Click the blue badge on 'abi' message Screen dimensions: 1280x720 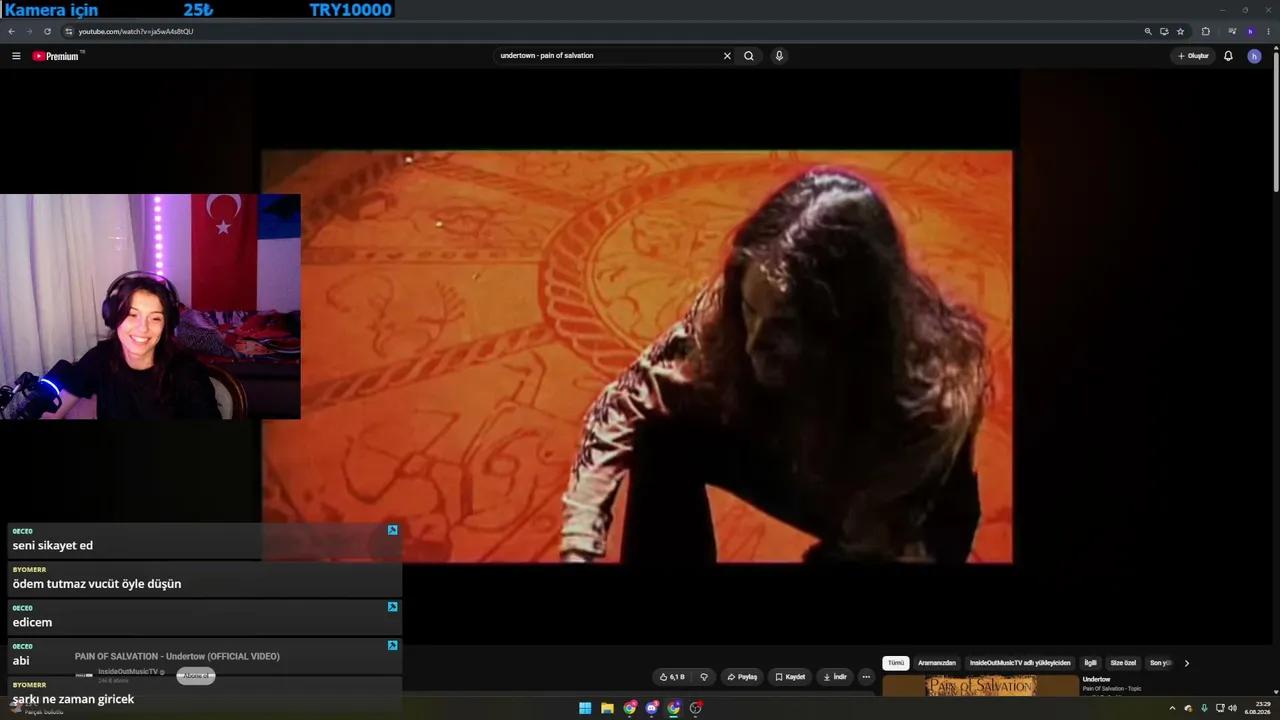click(393, 645)
